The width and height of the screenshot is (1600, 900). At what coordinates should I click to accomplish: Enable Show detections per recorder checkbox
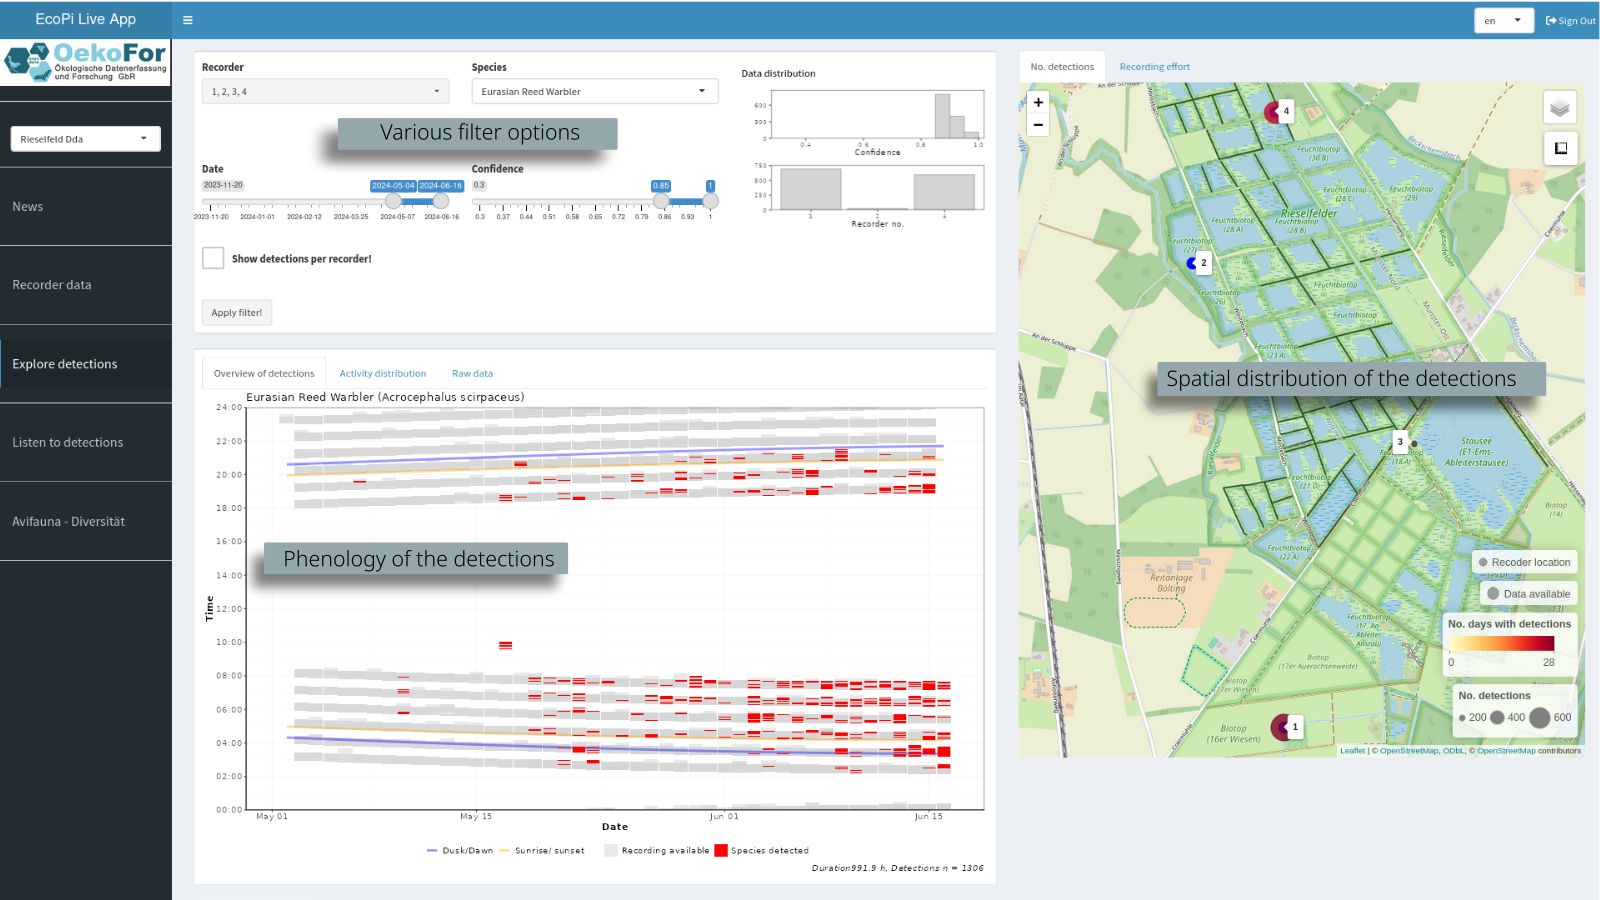[x=213, y=258]
